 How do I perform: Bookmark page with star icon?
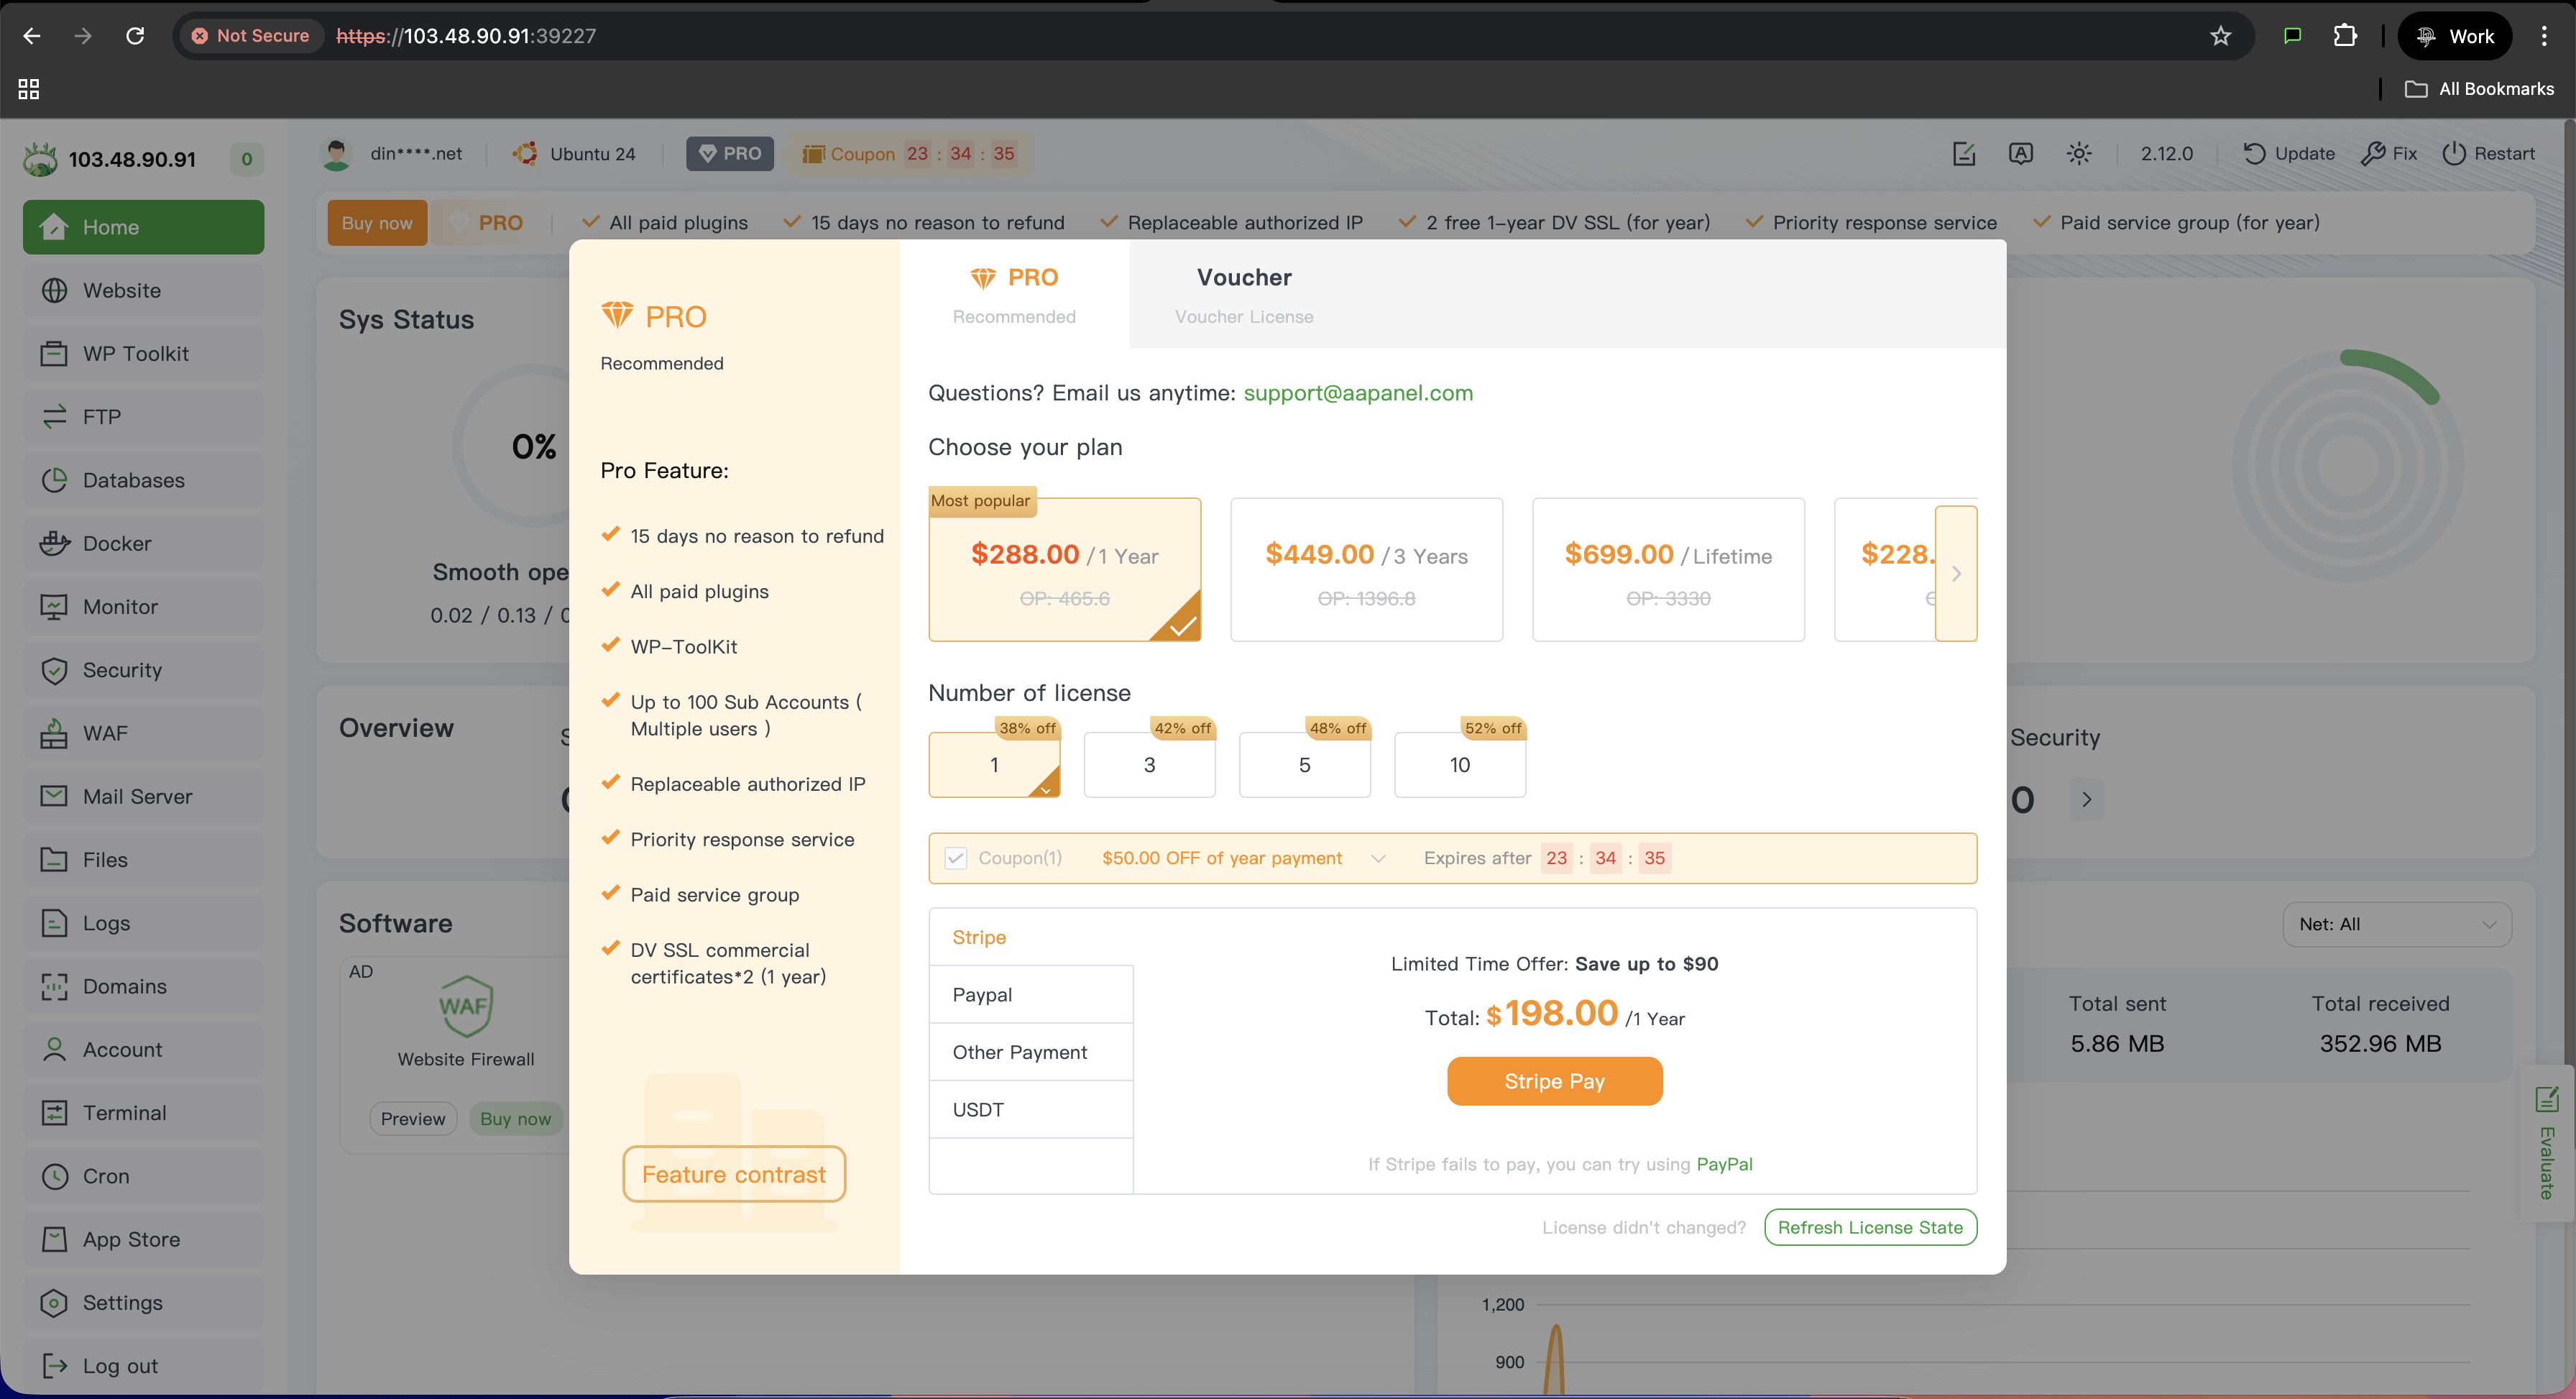point(2220,36)
